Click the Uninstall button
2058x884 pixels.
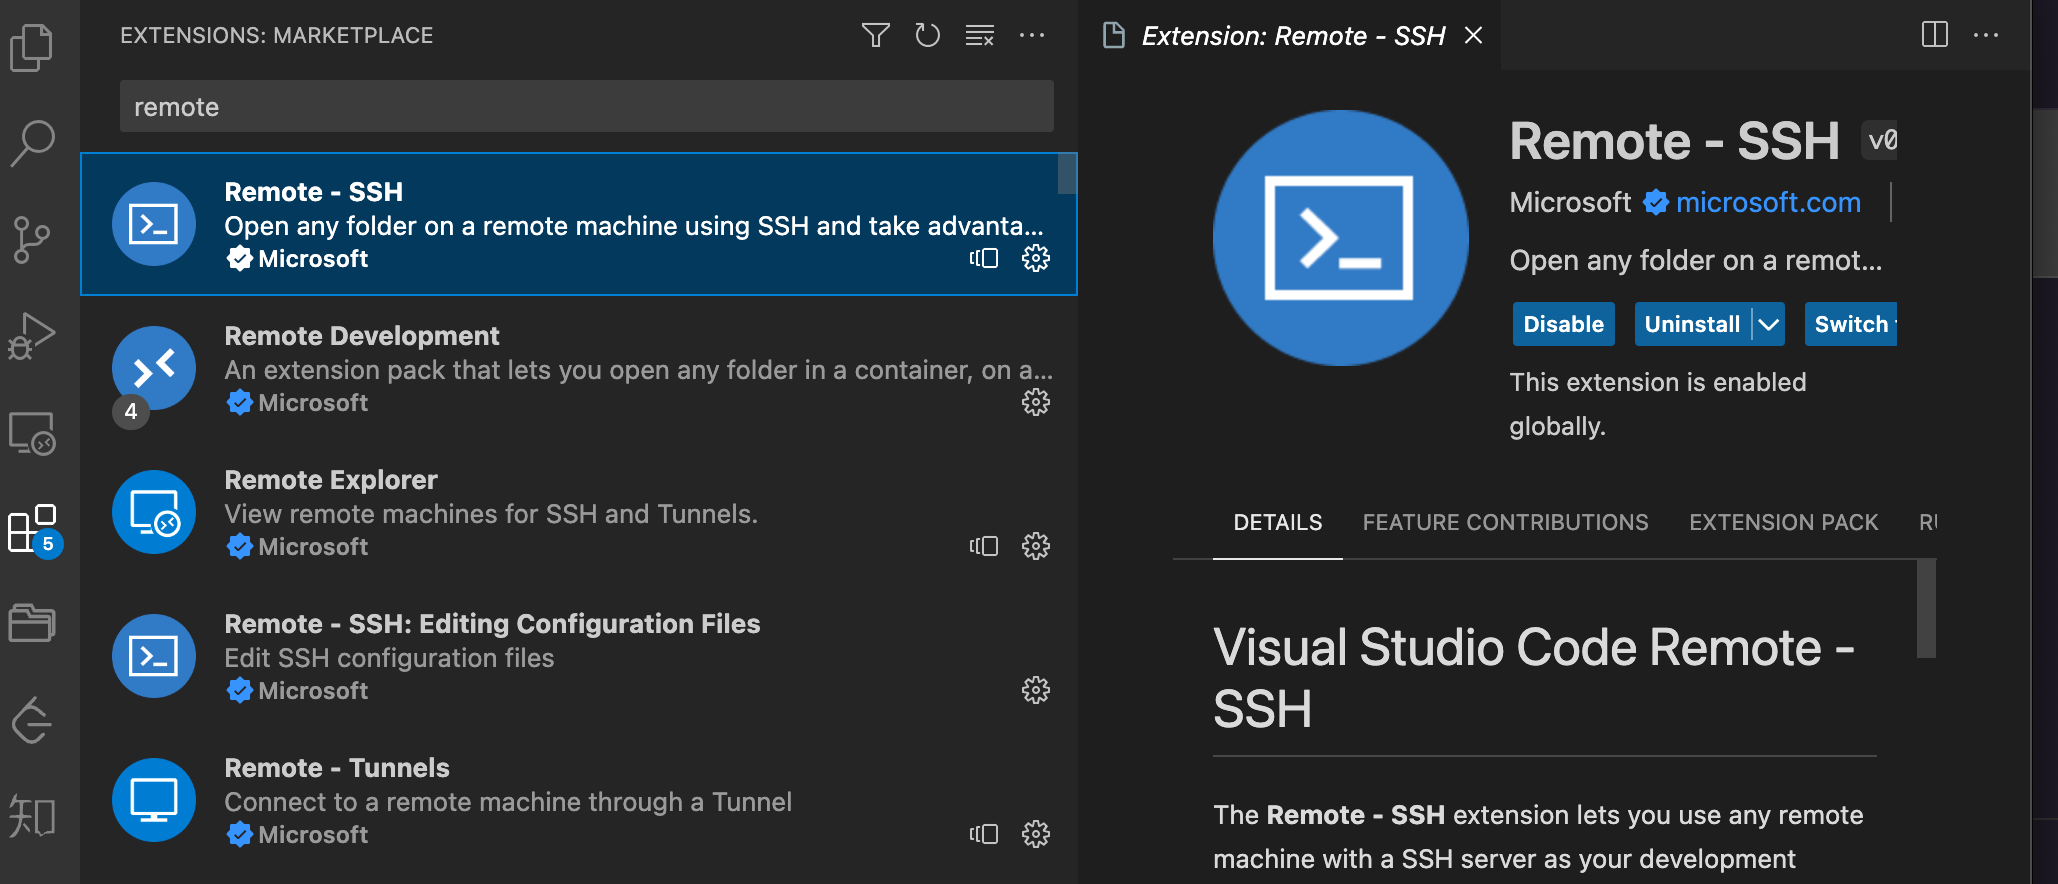1692,324
